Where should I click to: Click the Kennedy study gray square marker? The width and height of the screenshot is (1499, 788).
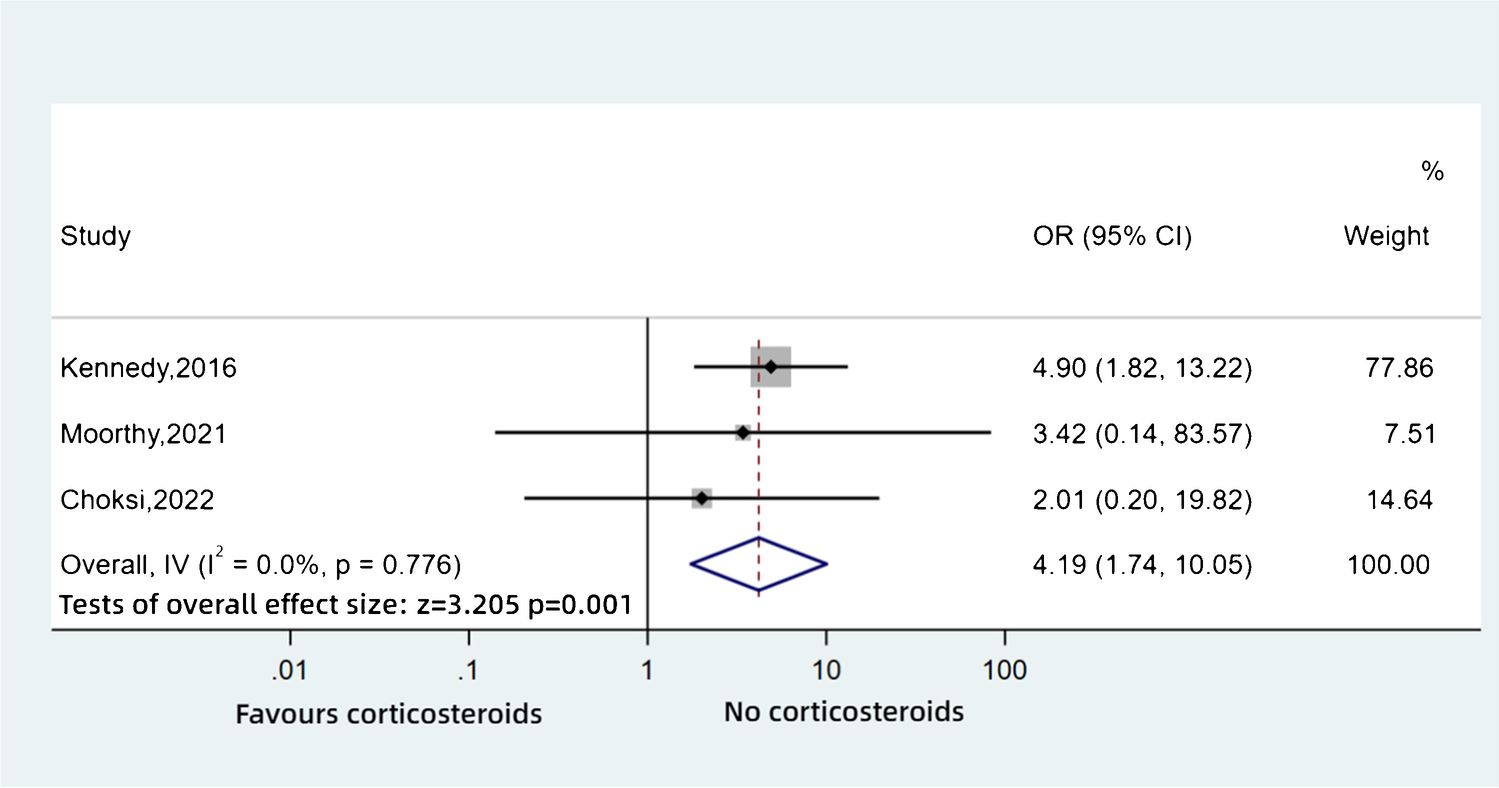(x=771, y=367)
